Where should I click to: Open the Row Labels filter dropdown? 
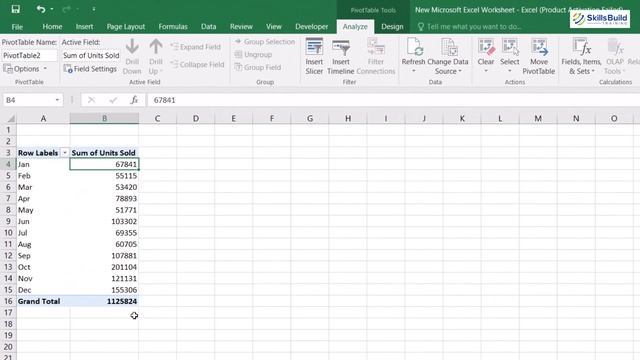point(64,153)
